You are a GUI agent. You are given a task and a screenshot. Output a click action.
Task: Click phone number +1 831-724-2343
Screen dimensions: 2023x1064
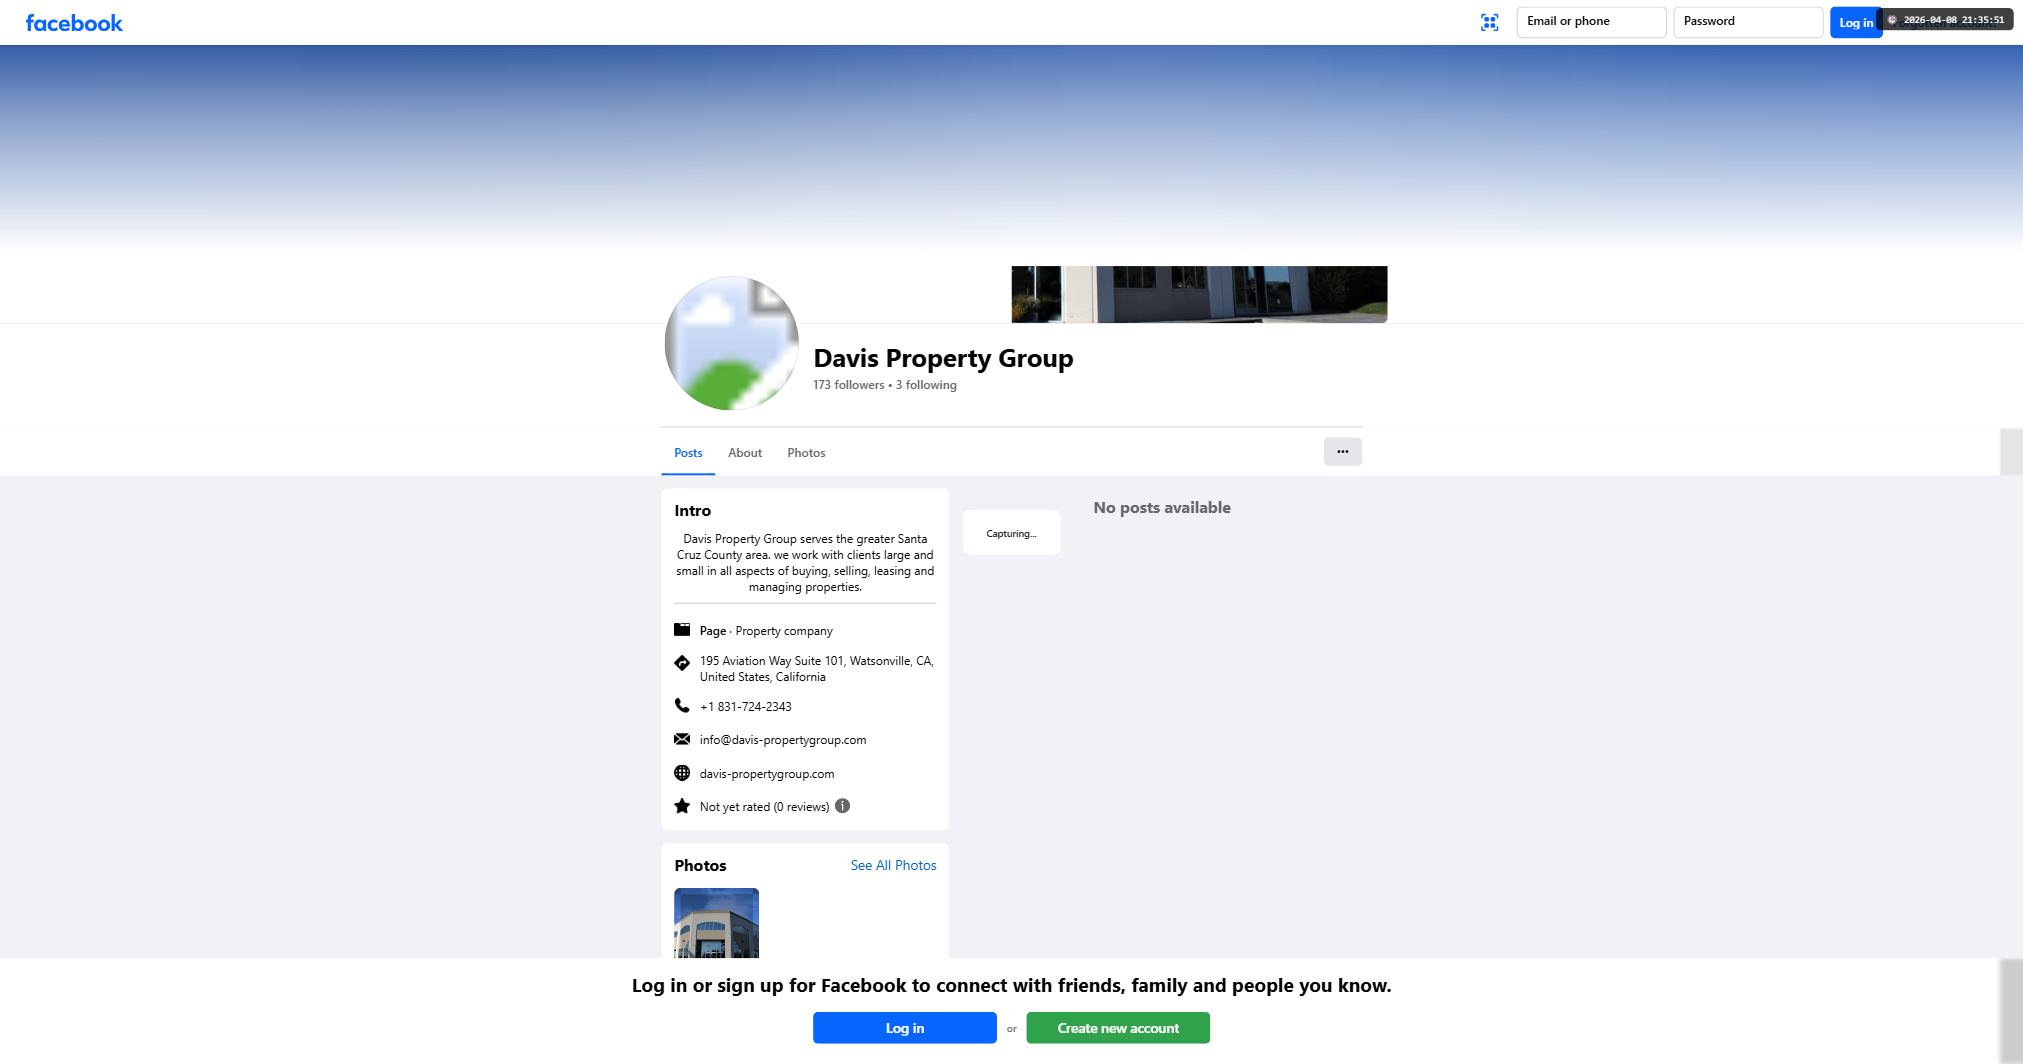pyautogui.click(x=746, y=707)
